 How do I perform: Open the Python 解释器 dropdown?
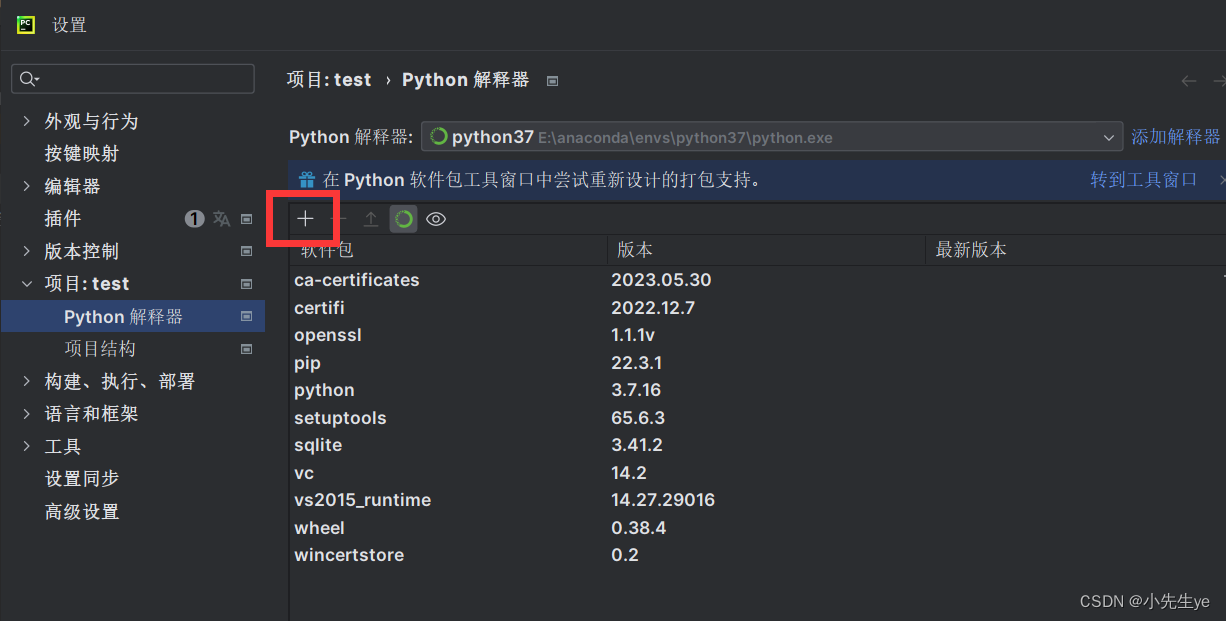click(x=1108, y=137)
